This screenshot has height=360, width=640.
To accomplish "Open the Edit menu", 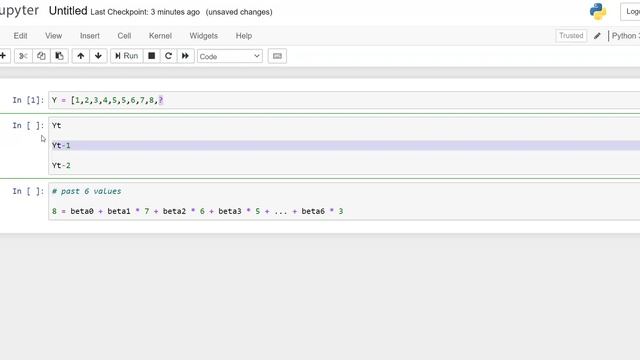I will (20, 36).
